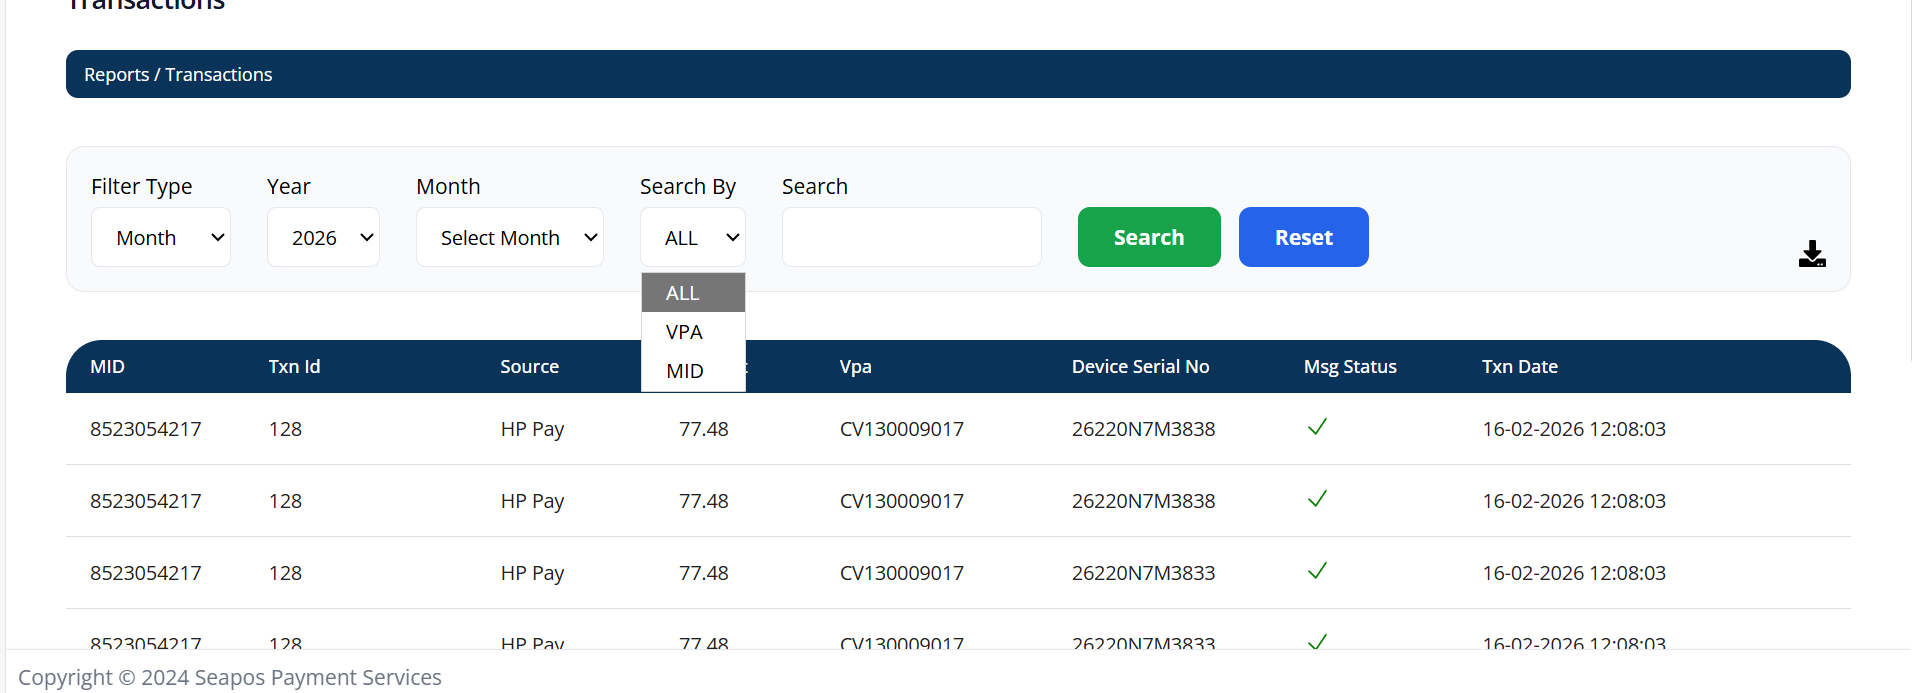Select MID from the Search By list
This screenshot has width=1912, height=693.
click(x=692, y=371)
